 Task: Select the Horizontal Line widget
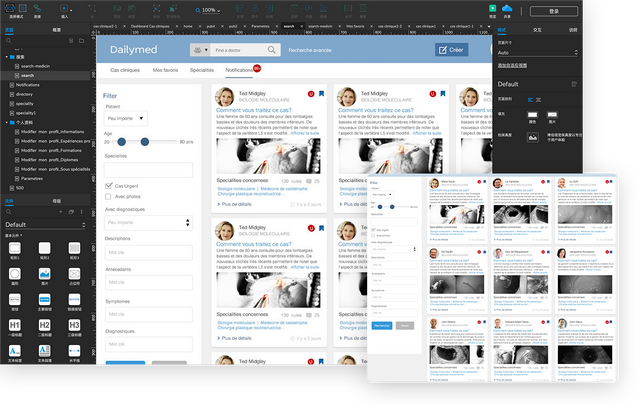[74, 351]
